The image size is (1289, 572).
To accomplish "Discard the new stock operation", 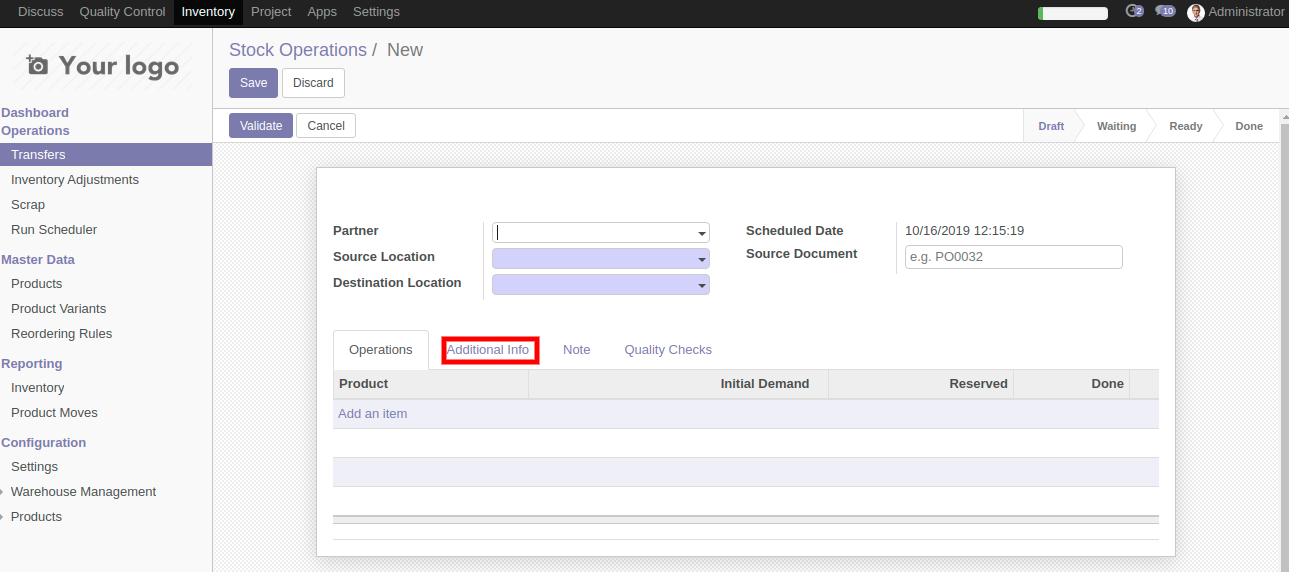I will (313, 83).
